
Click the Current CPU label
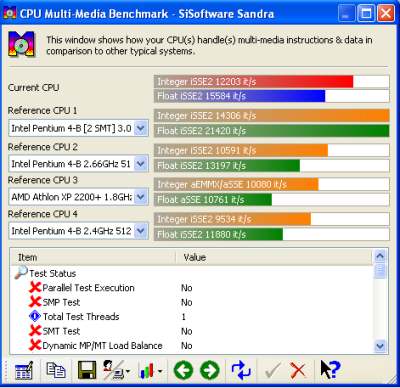pos(33,88)
